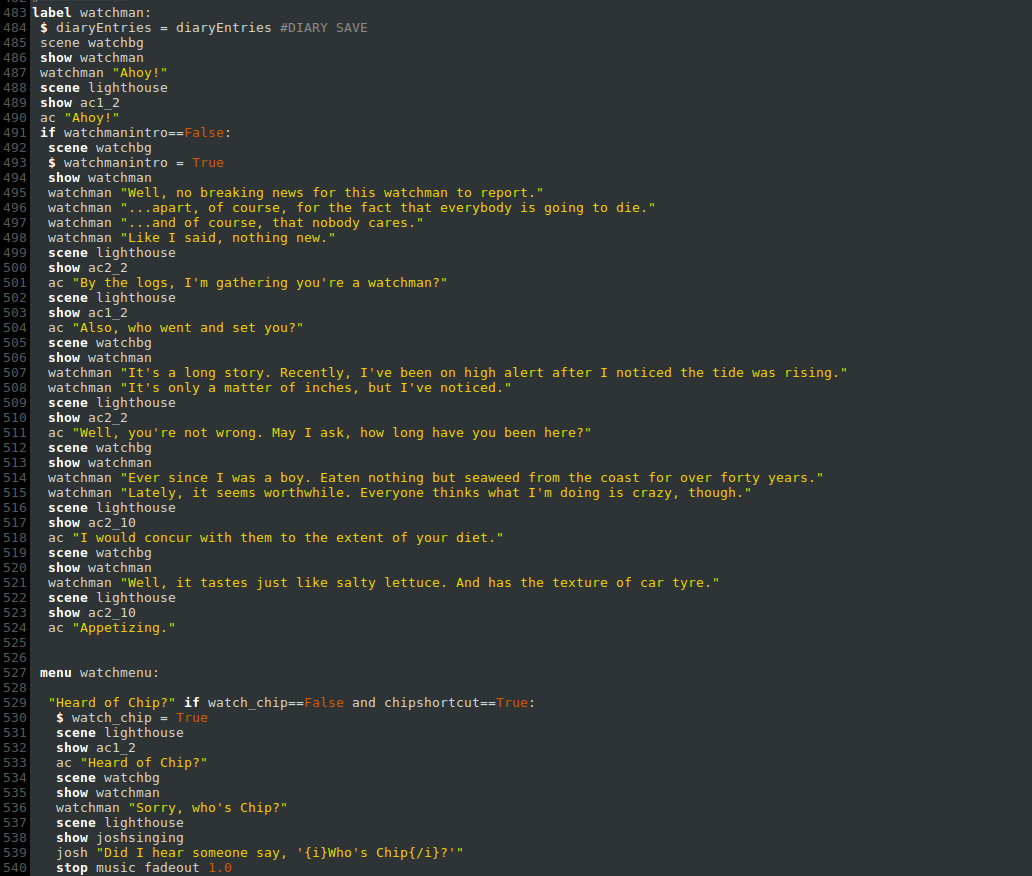The image size is (1032, 876).
Task: Click the show joshsinging line
Action: (120, 838)
